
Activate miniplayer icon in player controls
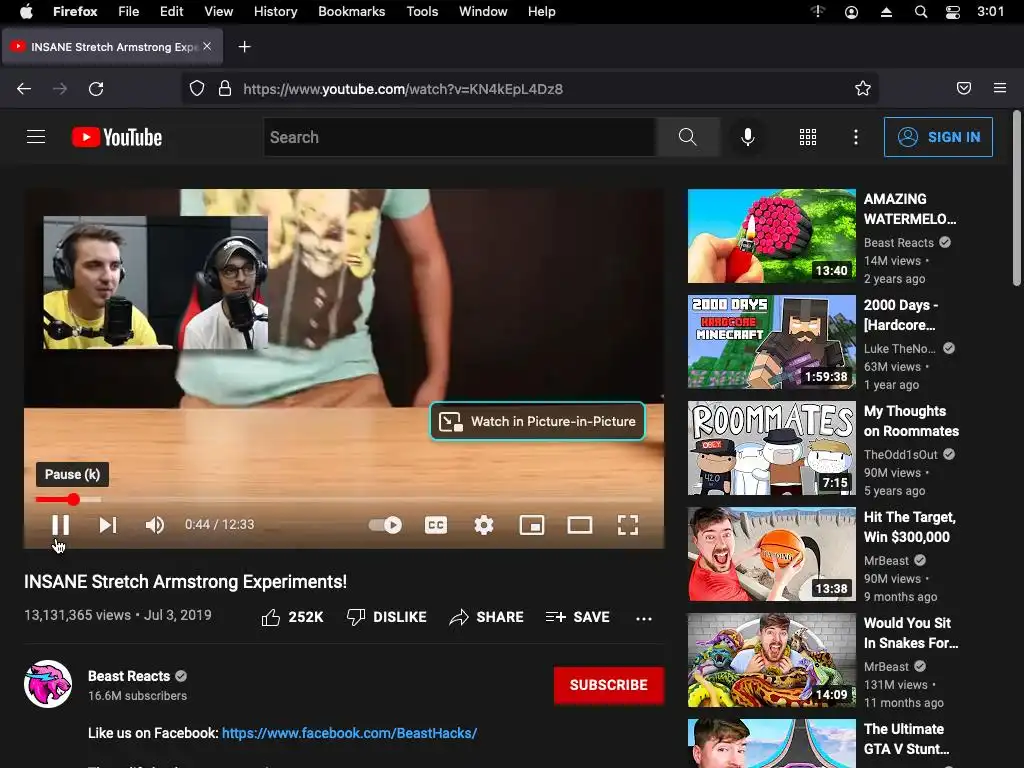[x=532, y=525]
